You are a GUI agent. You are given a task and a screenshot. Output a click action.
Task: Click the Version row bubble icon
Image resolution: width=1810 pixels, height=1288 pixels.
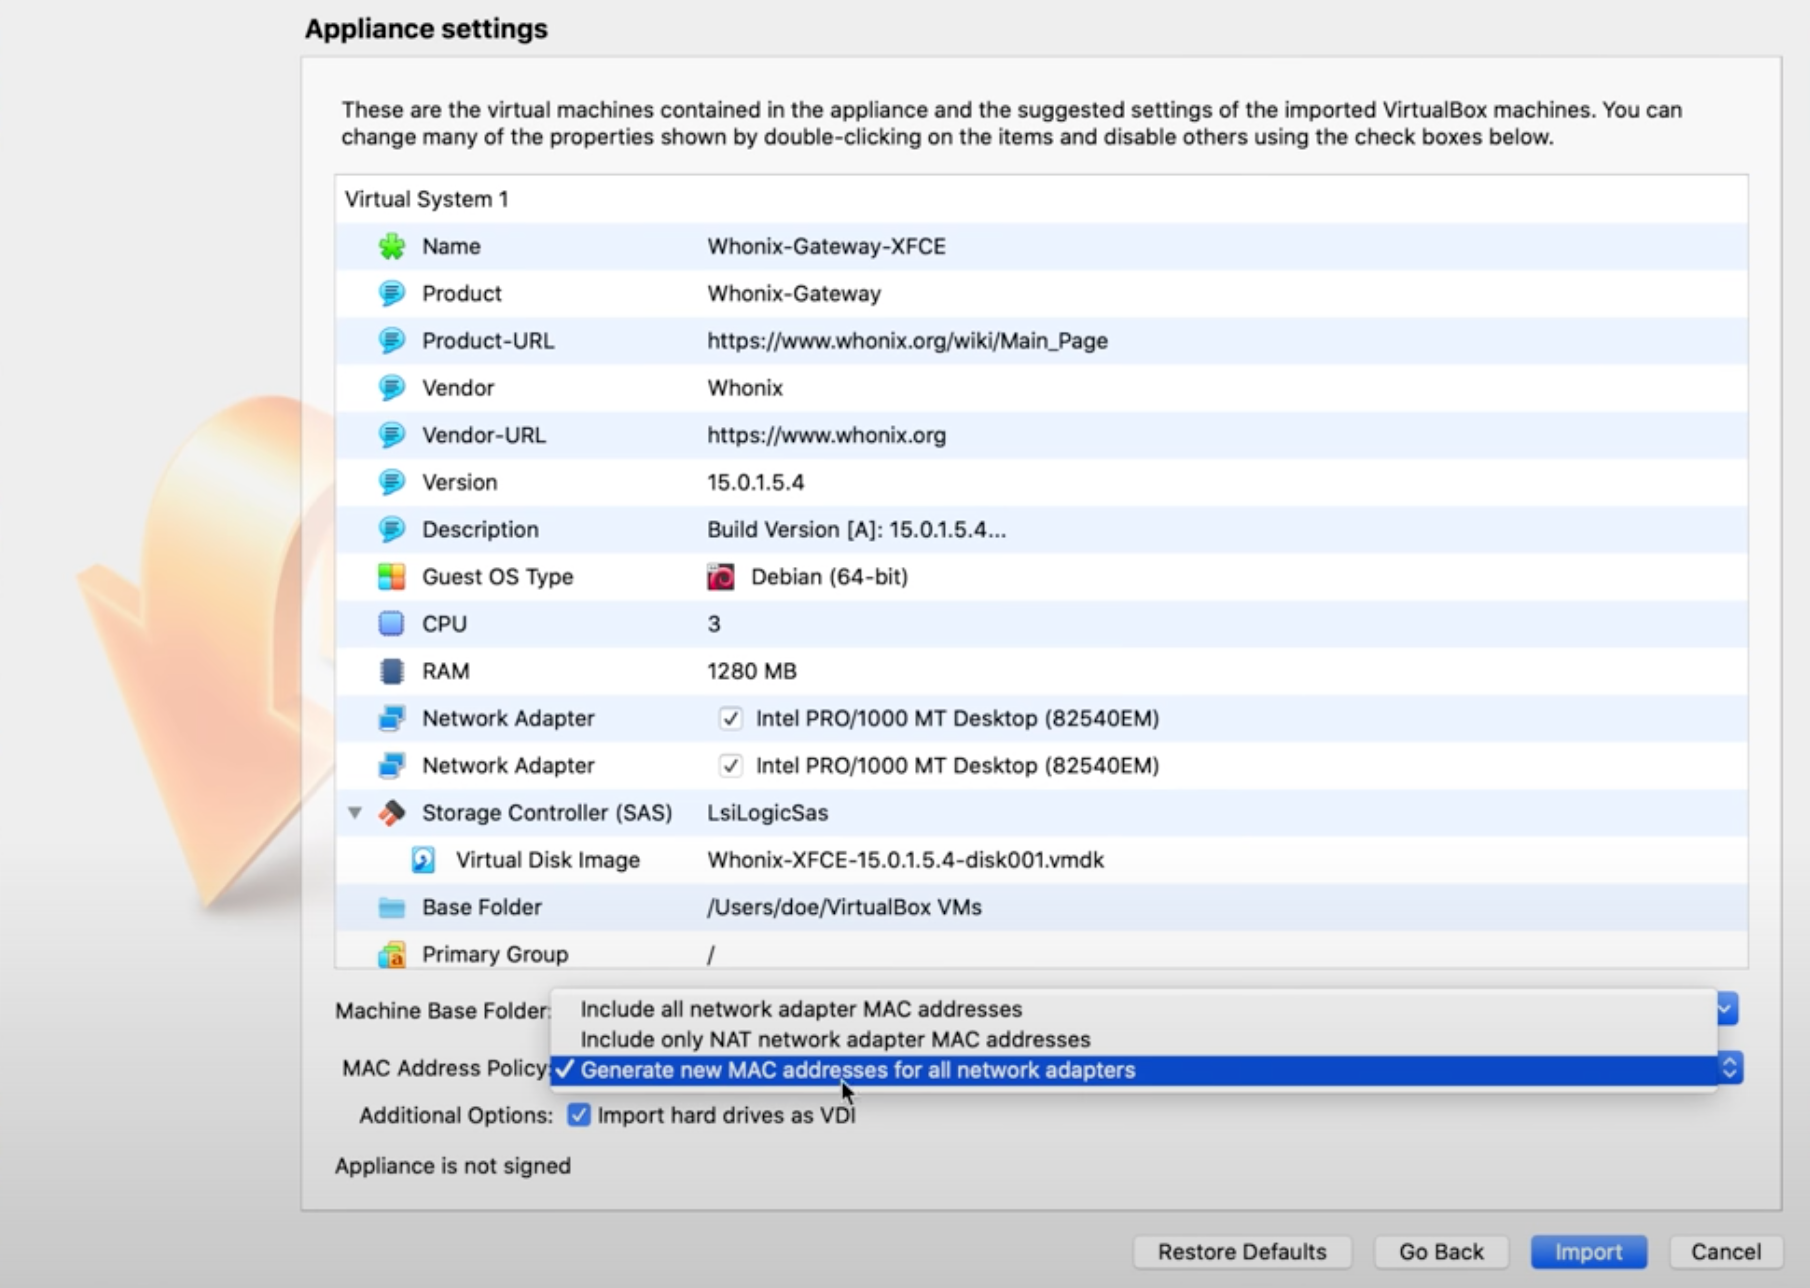tap(391, 482)
